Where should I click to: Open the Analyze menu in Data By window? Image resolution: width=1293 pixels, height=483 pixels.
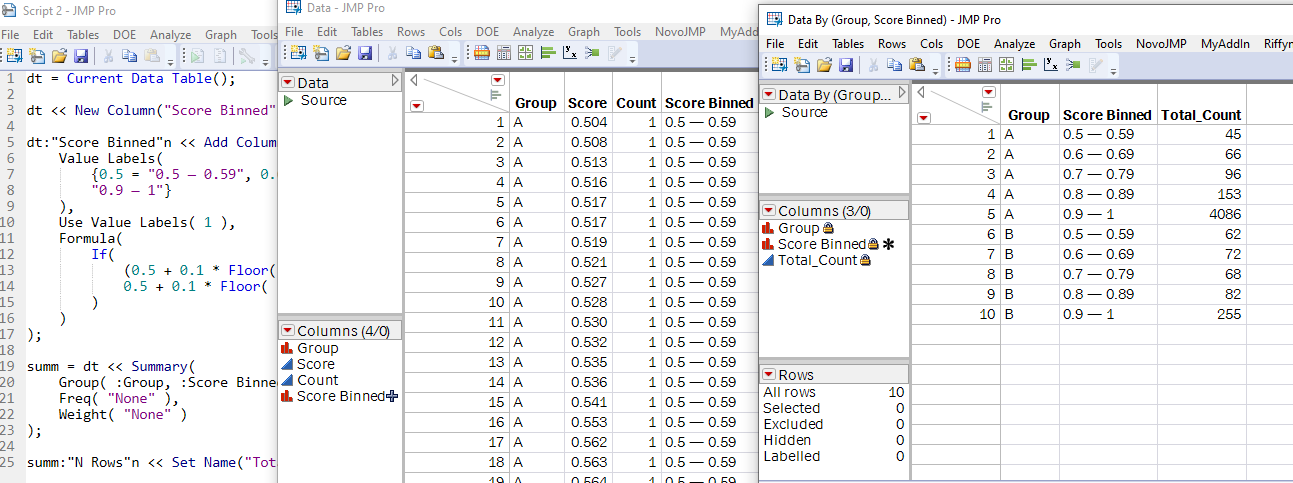pos(1014,44)
